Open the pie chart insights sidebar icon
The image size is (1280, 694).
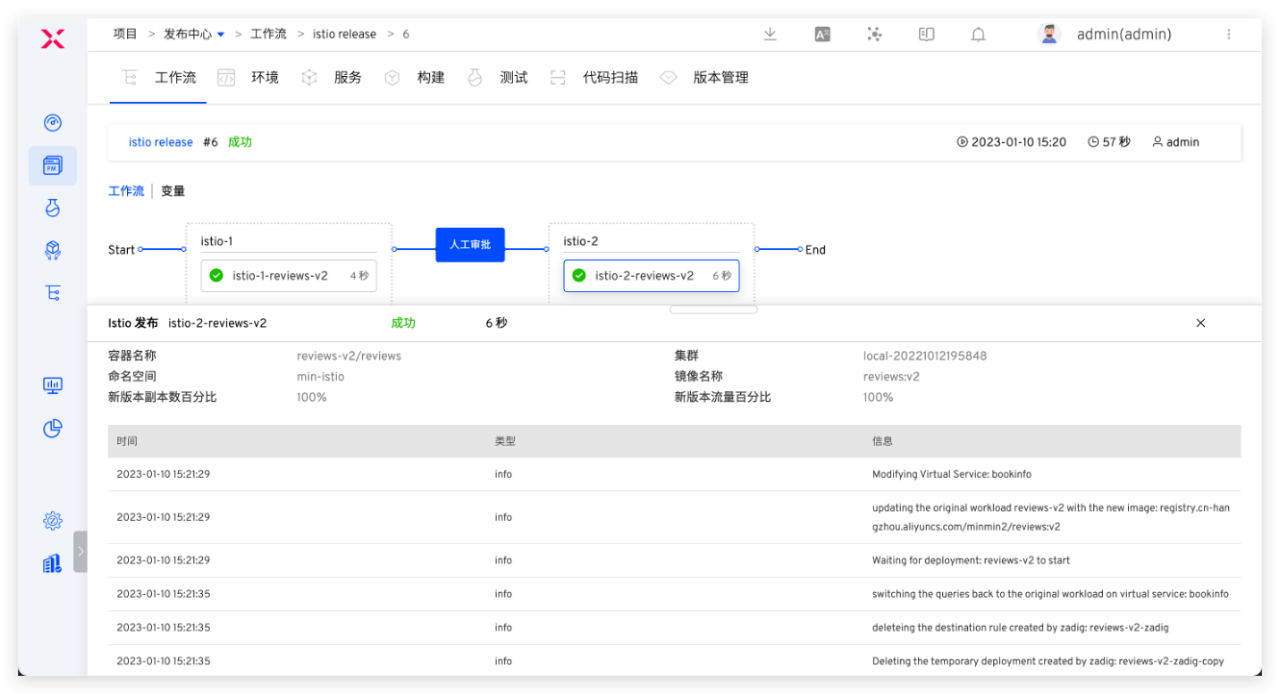53,428
